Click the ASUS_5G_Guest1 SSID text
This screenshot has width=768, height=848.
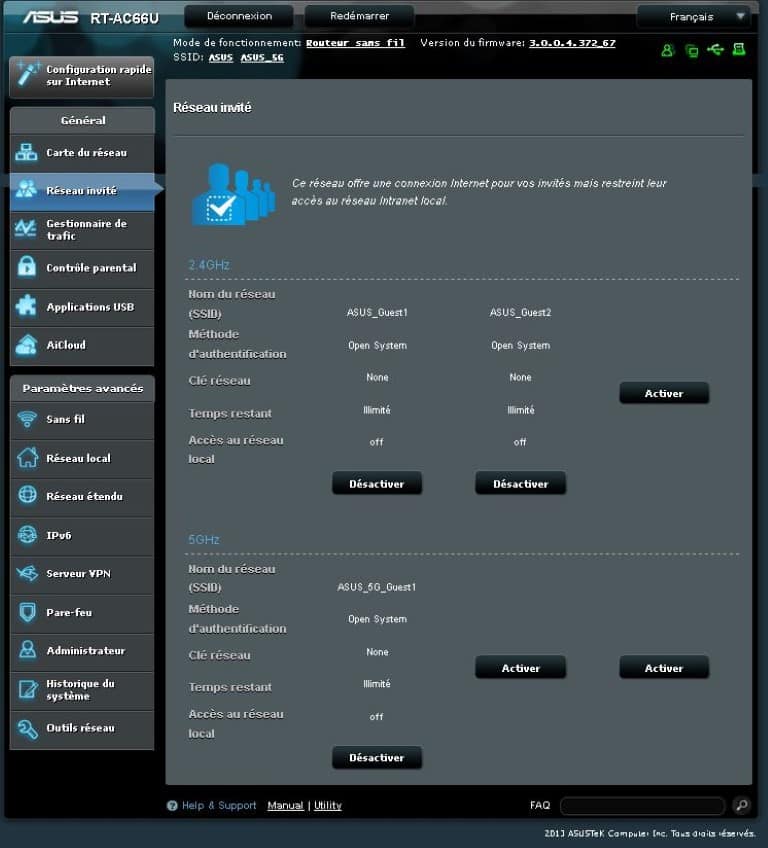(377, 587)
